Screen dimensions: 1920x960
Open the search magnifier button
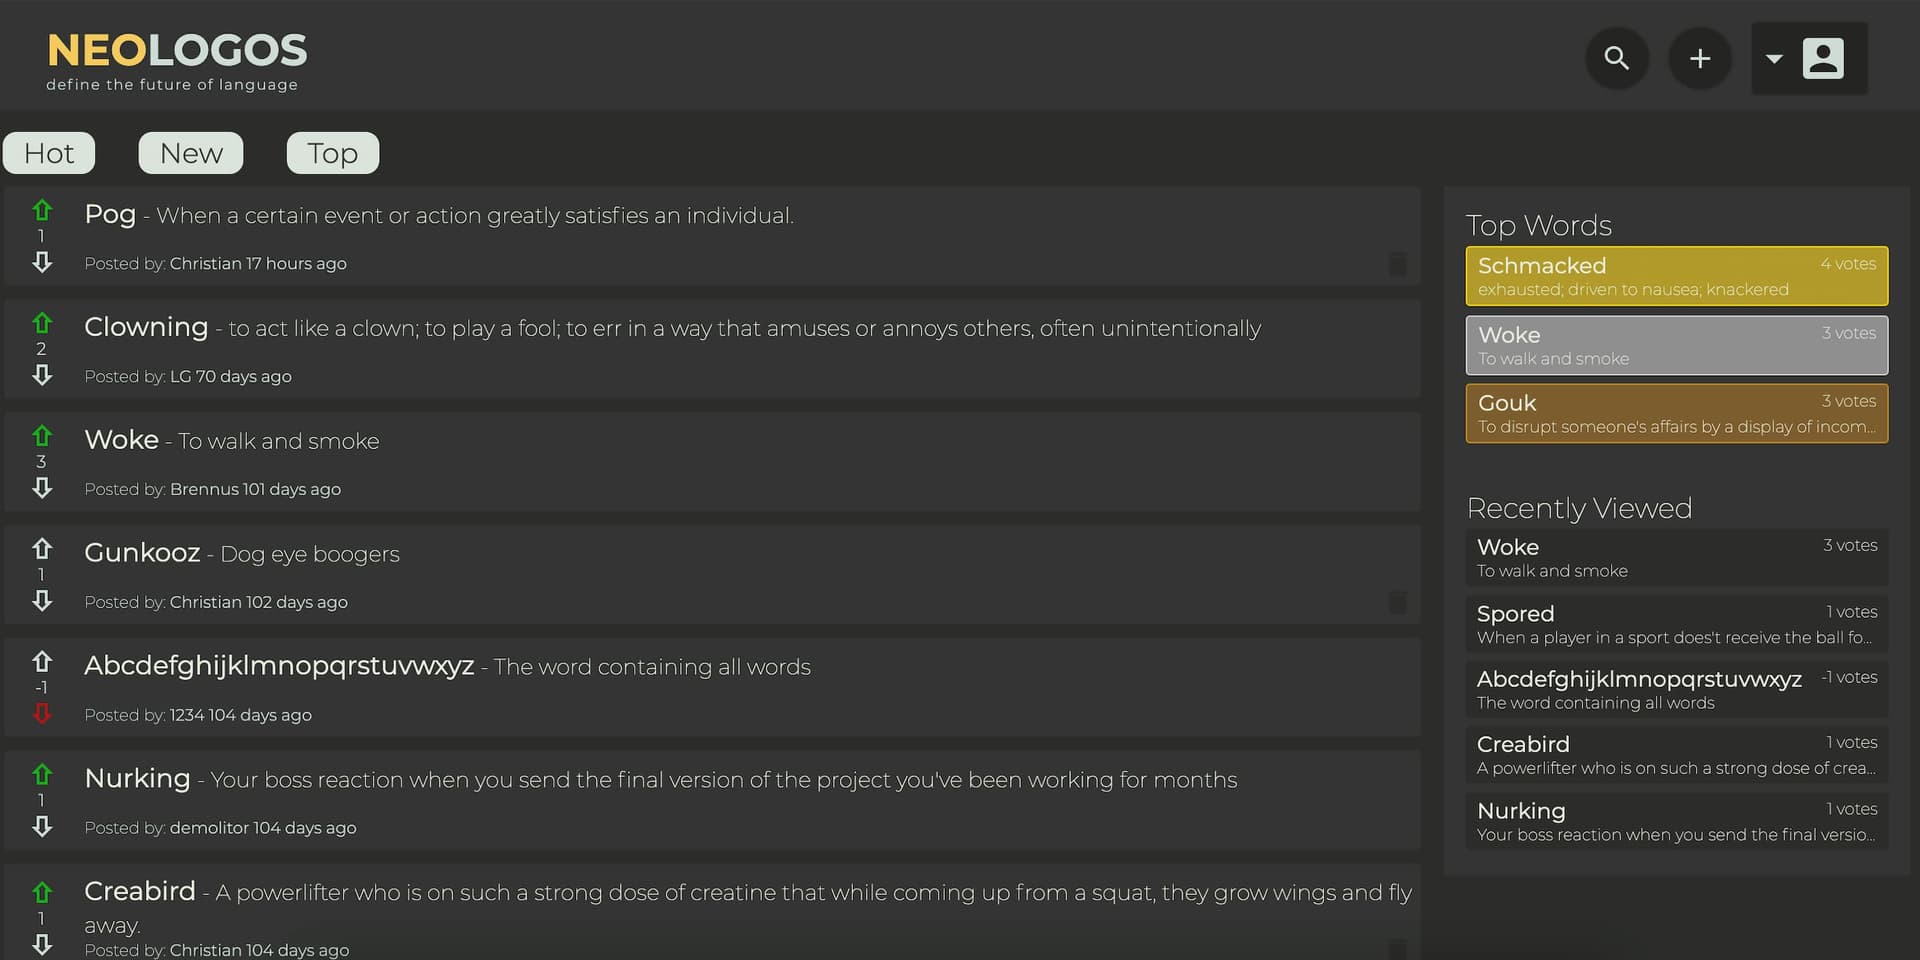[1616, 59]
